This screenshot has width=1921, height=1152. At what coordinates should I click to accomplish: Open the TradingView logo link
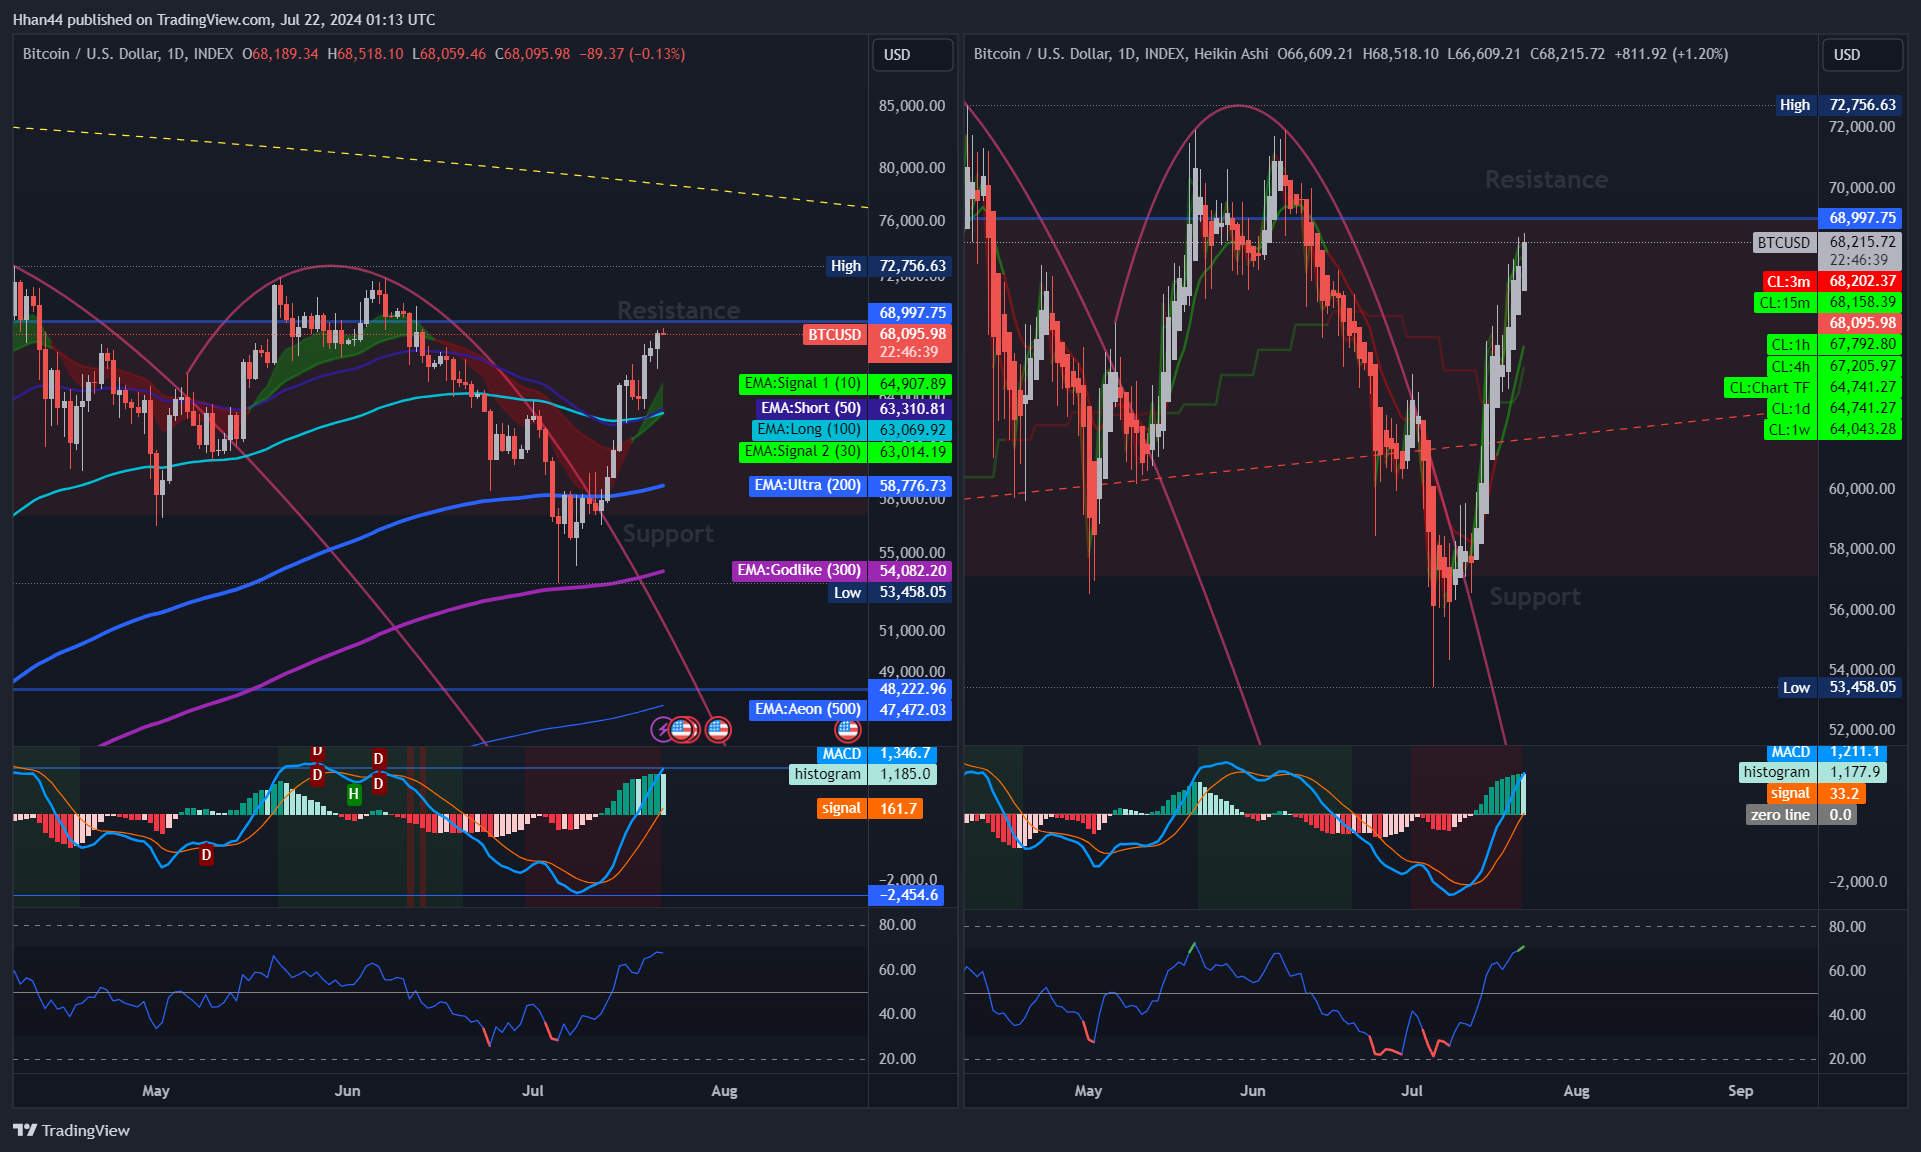click(x=71, y=1130)
